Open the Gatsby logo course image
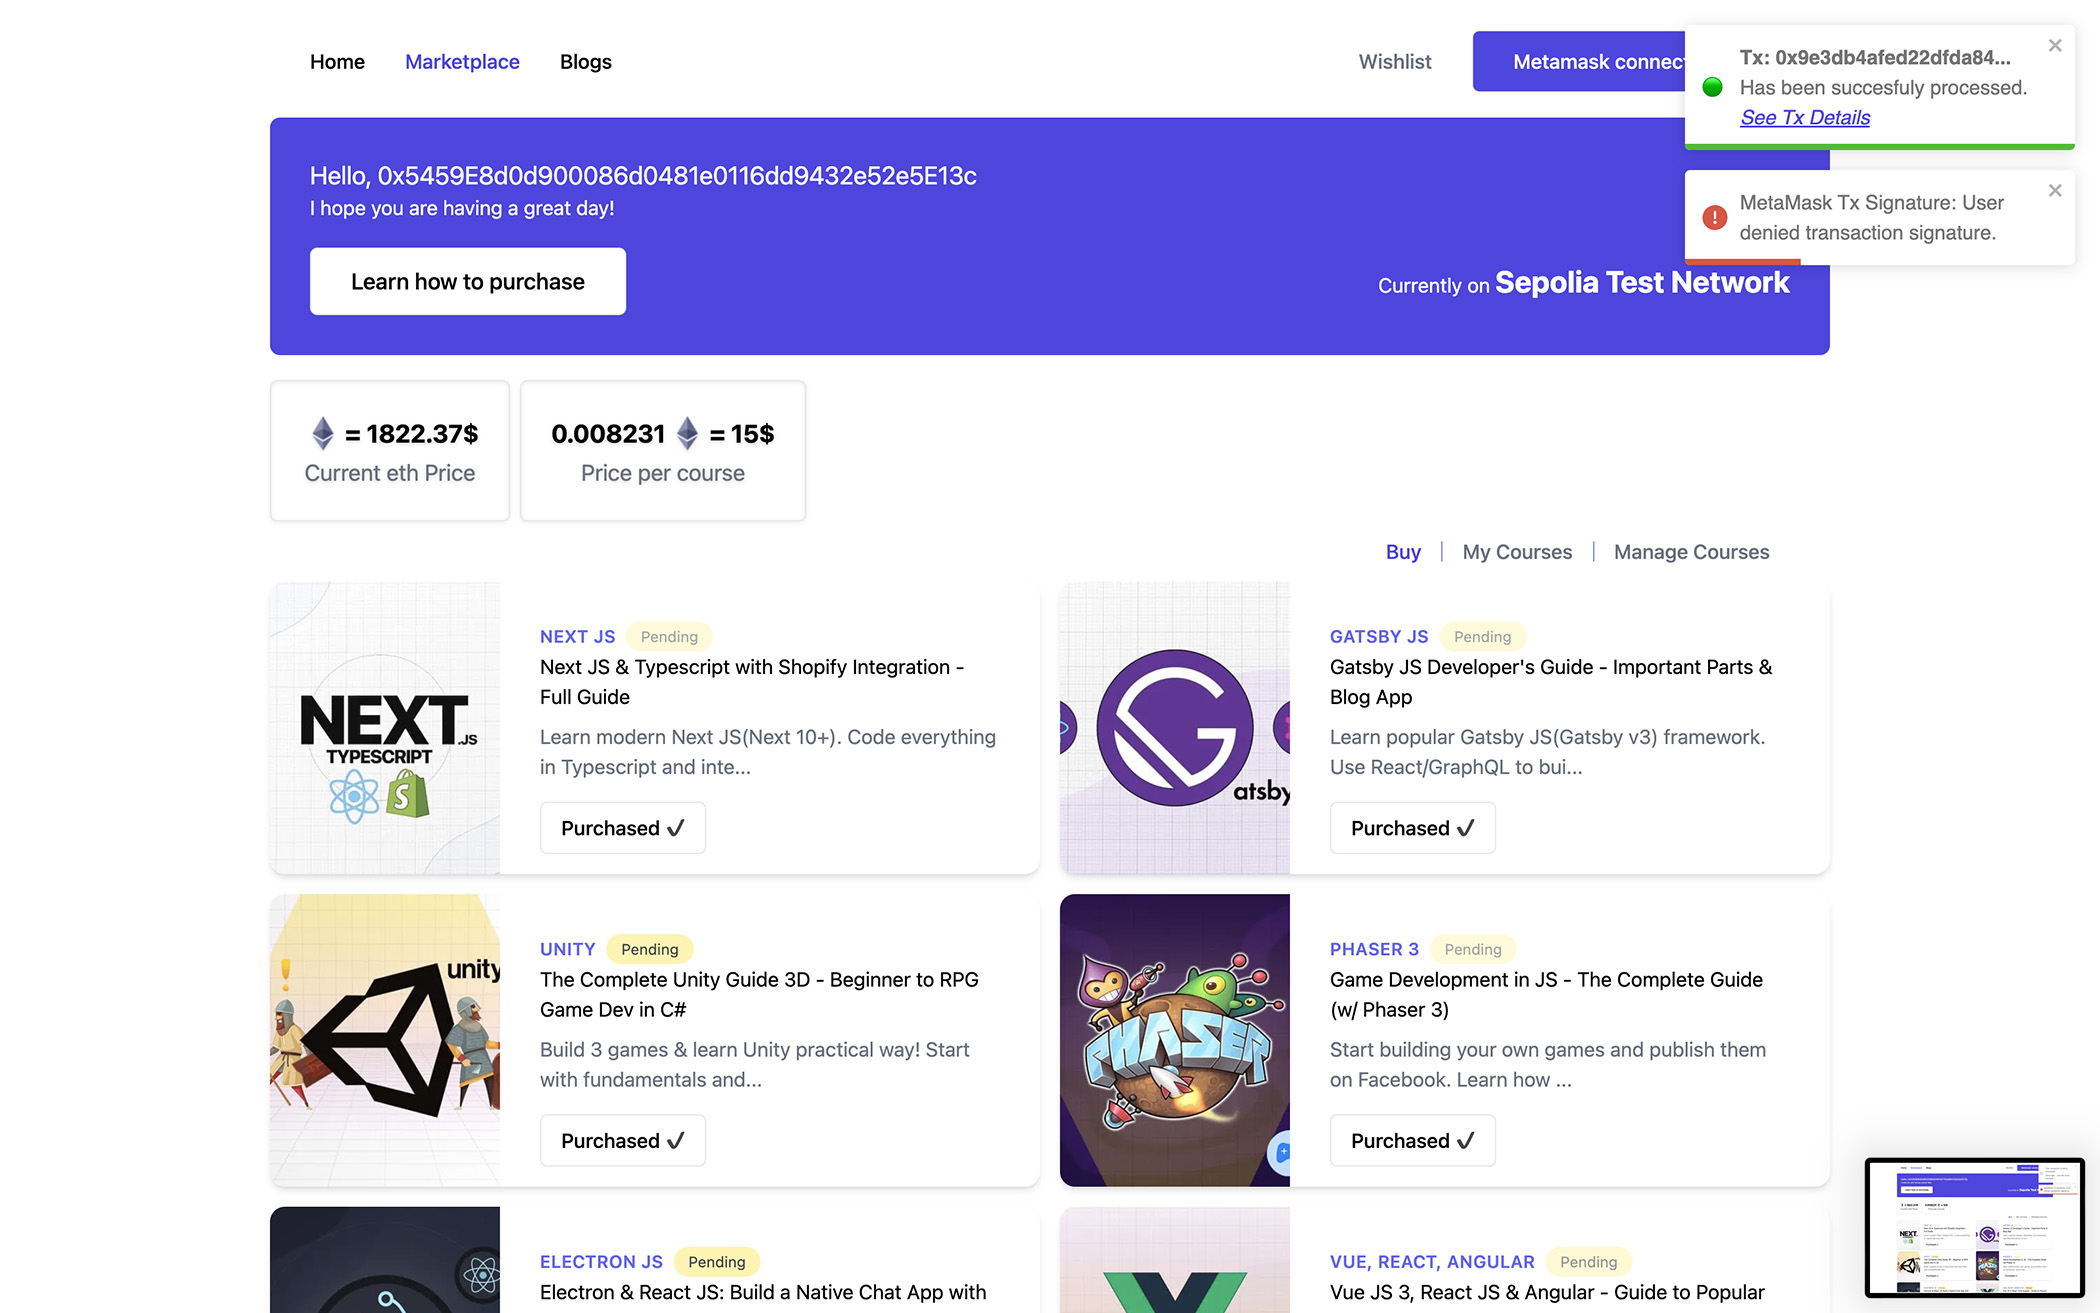This screenshot has height=1313, width=2100. 1175,728
